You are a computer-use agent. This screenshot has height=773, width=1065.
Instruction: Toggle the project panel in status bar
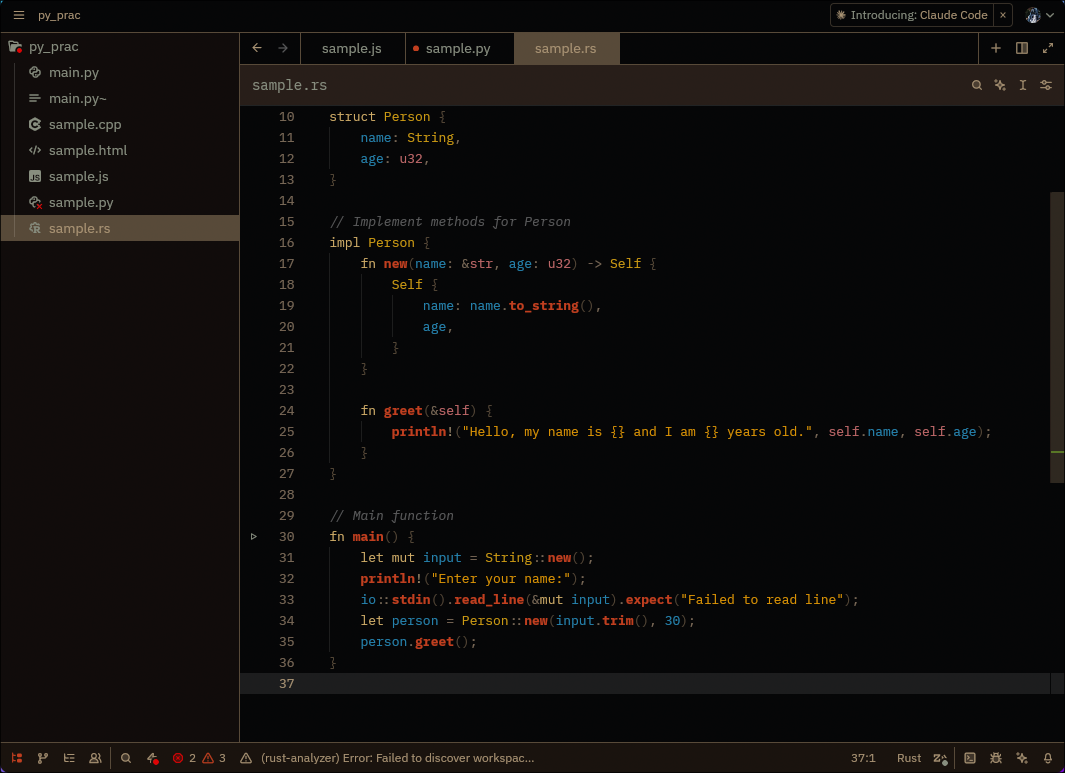tap(17, 758)
